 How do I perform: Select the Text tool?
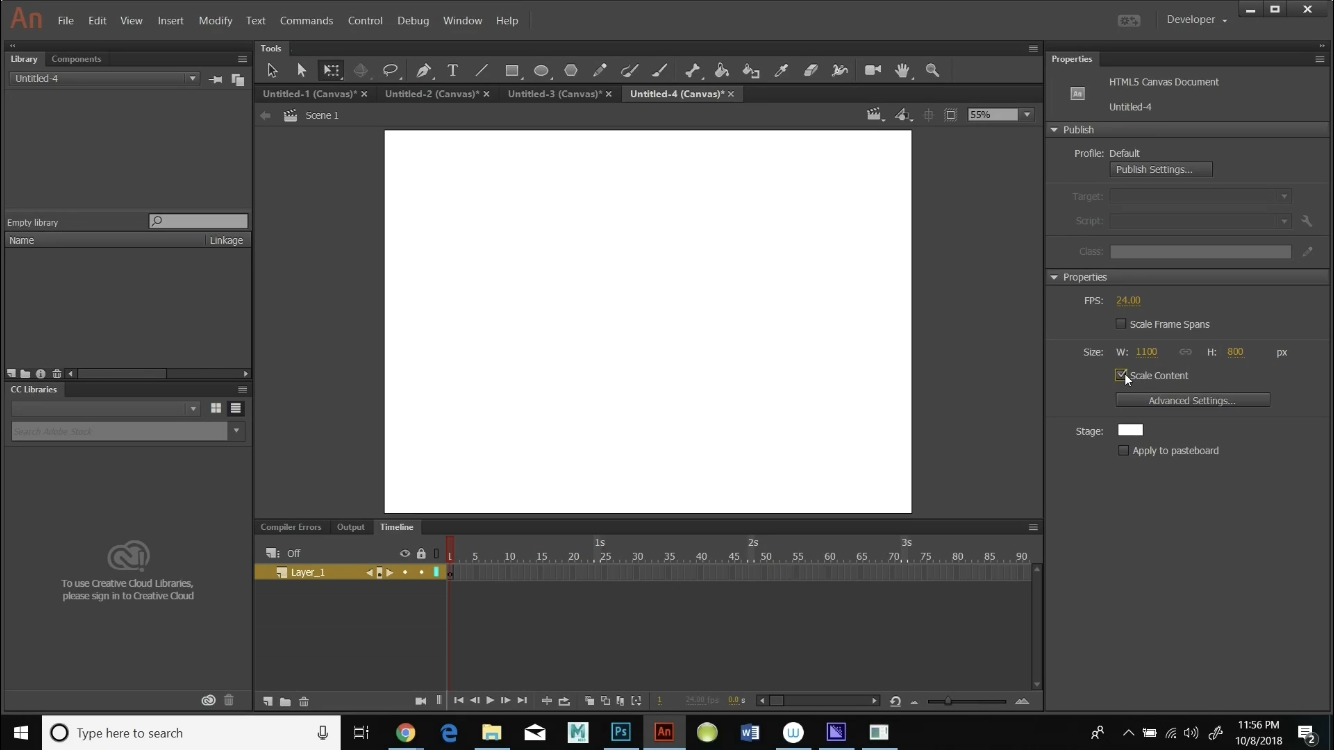point(452,70)
